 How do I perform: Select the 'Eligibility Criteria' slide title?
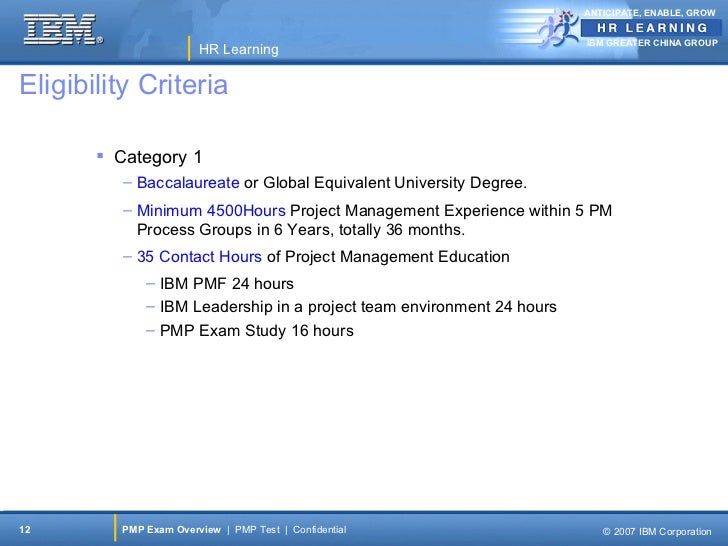pyautogui.click(x=124, y=85)
